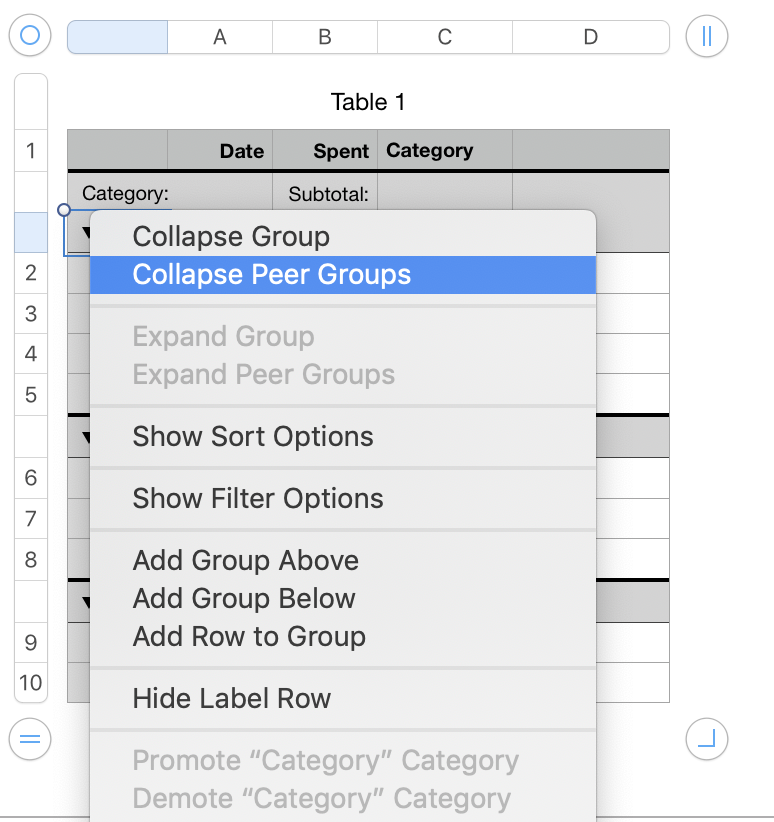The width and height of the screenshot is (774, 822).
Task: Click the Table 1 title
Action: pos(368,102)
